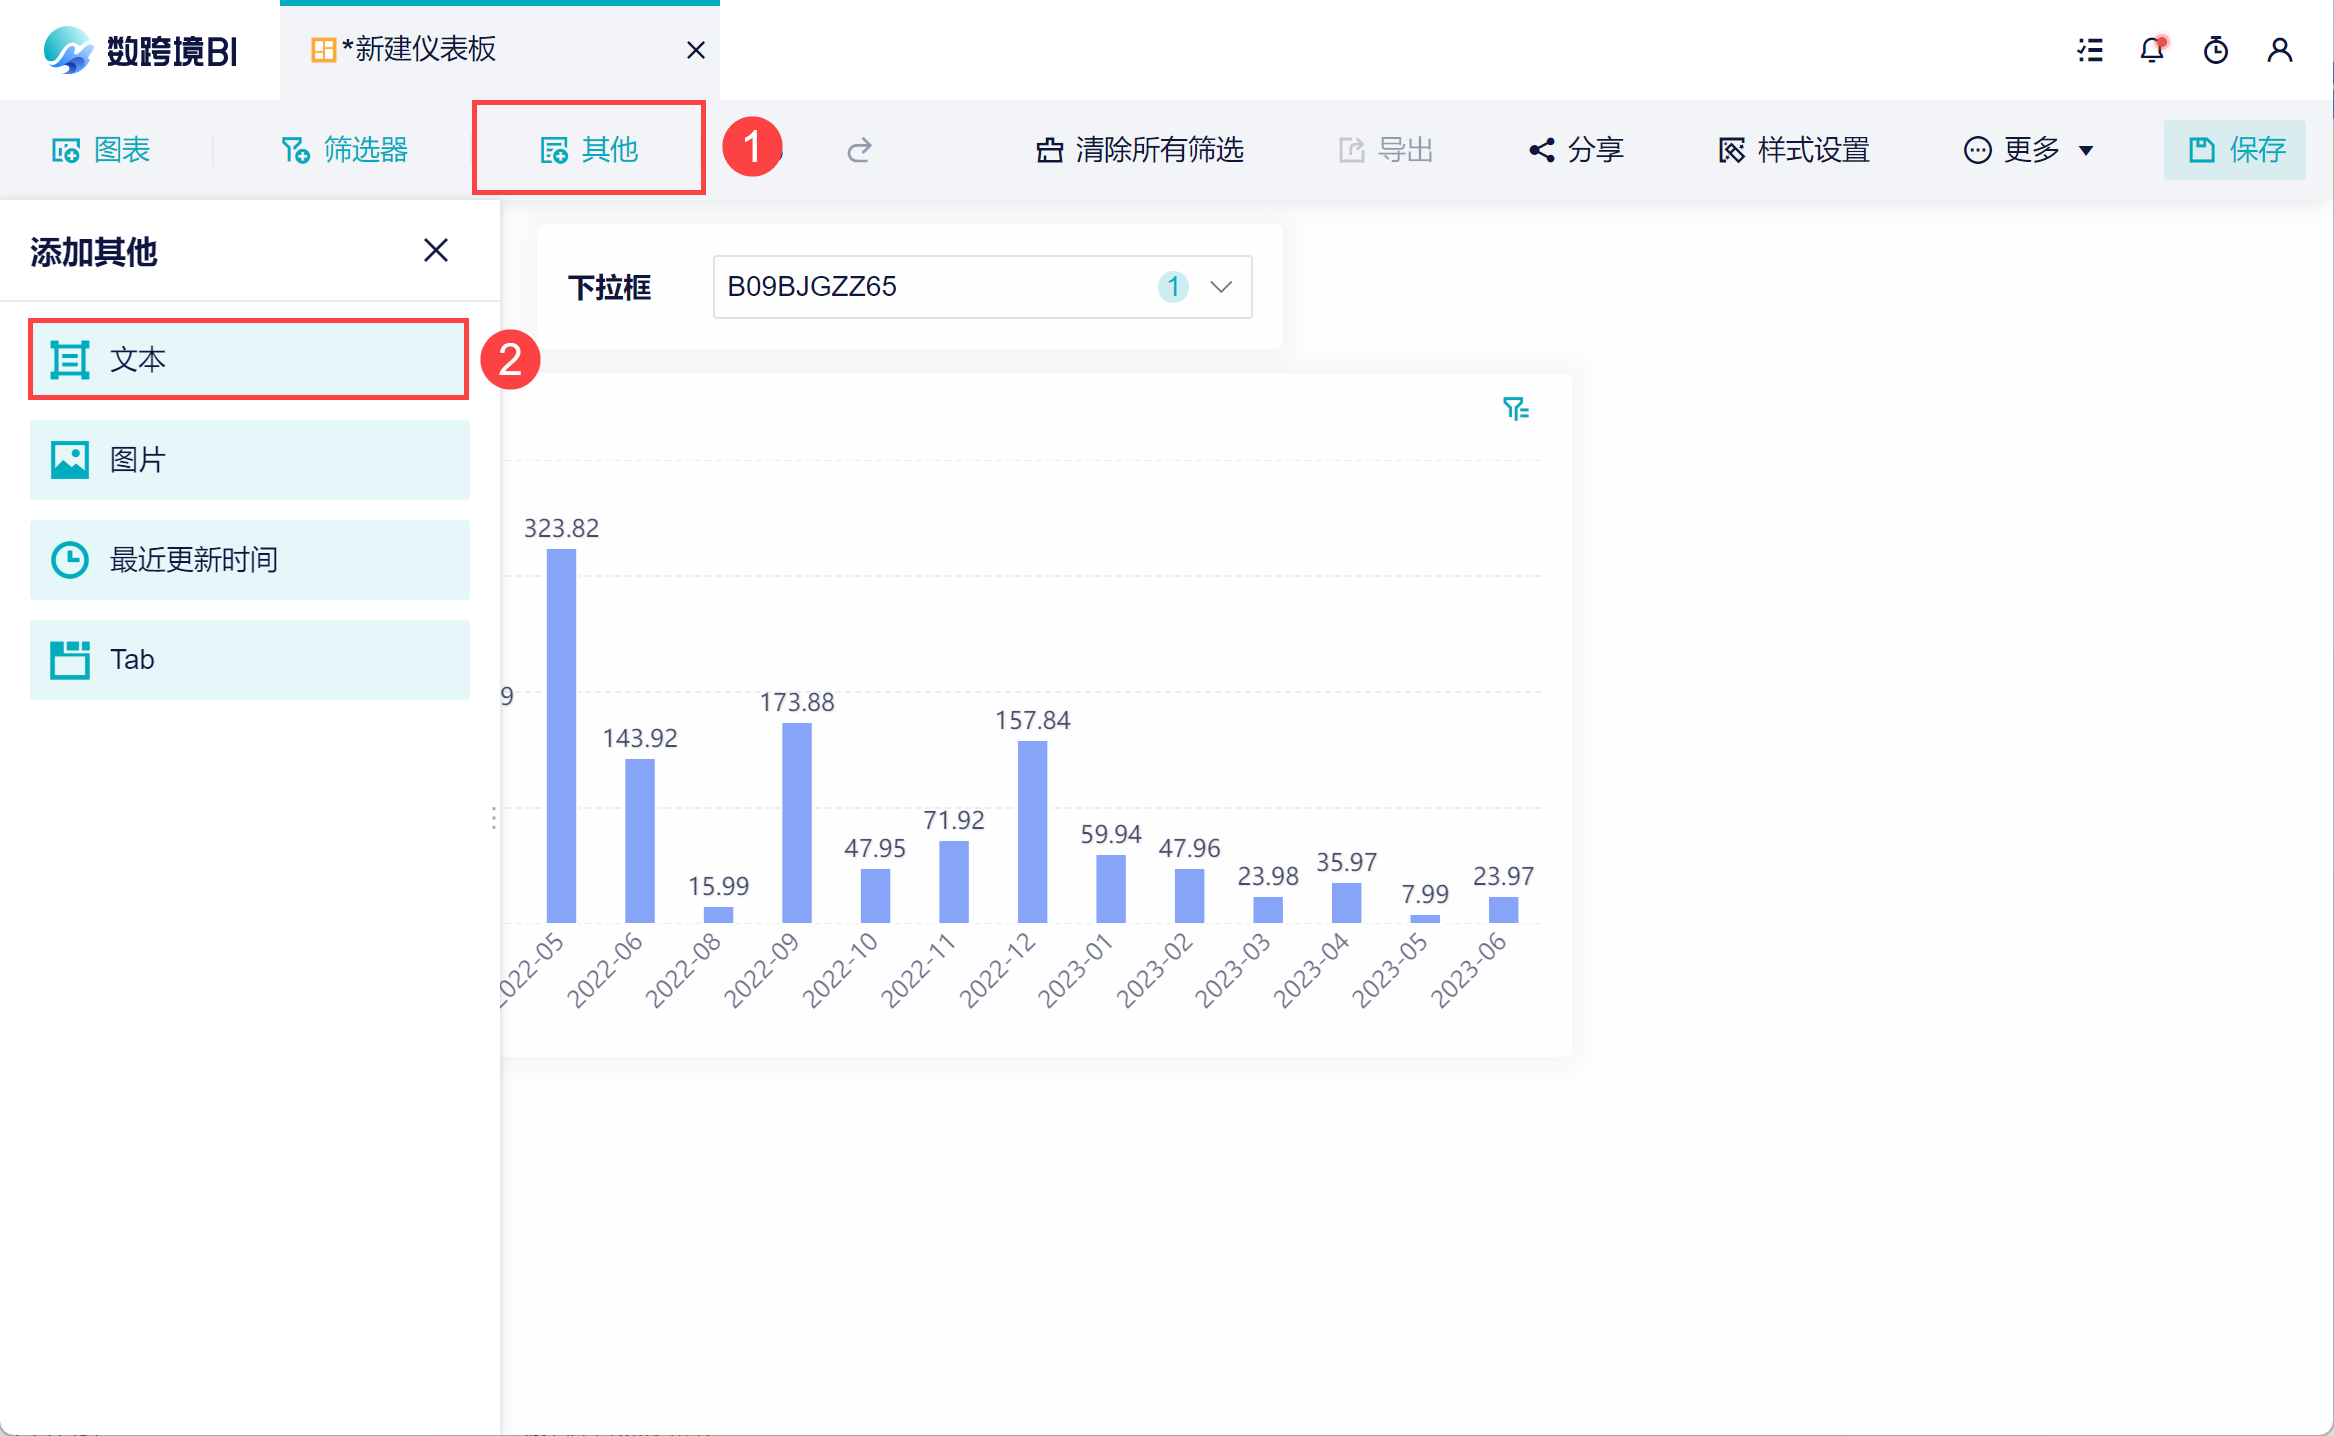Open 样式设置 style settings
The width and height of the screenshot is (2334, 1436).
click(x=1794, y=150)
